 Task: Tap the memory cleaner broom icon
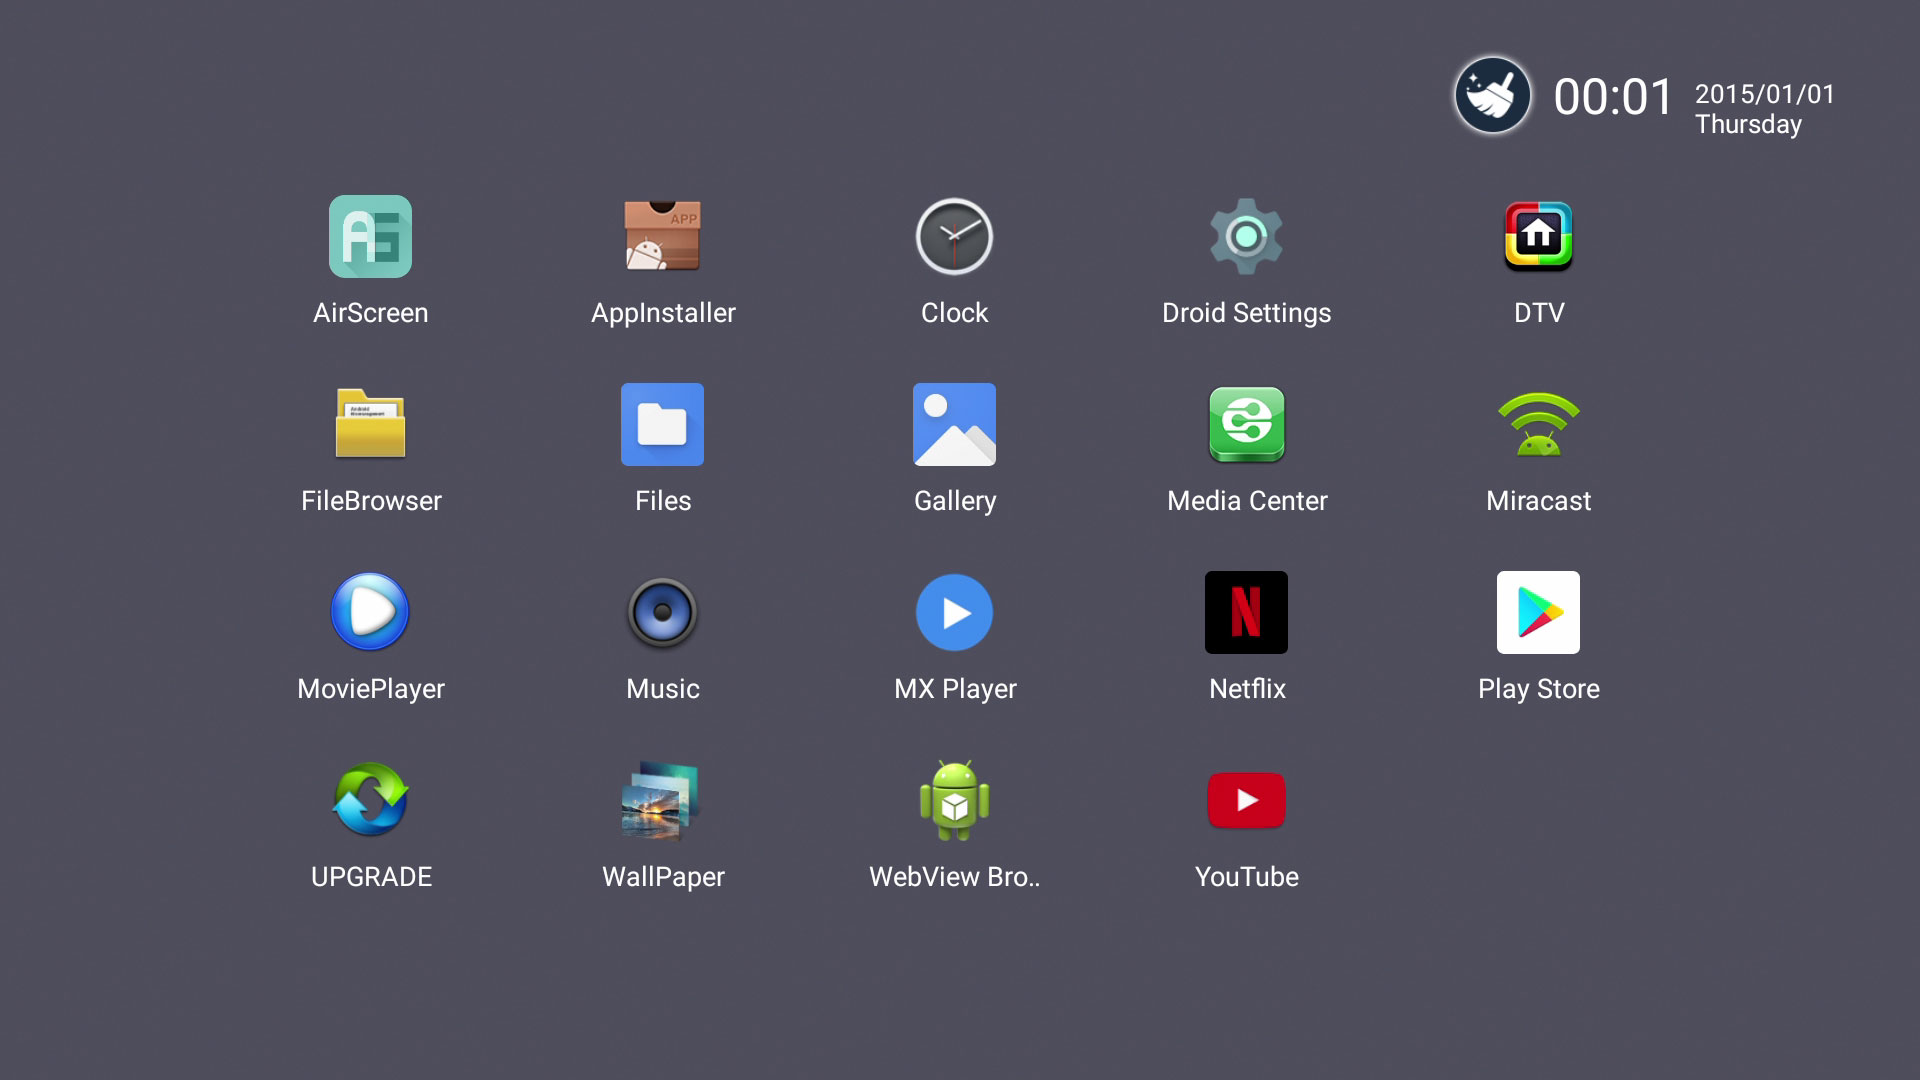(1492, 96)
